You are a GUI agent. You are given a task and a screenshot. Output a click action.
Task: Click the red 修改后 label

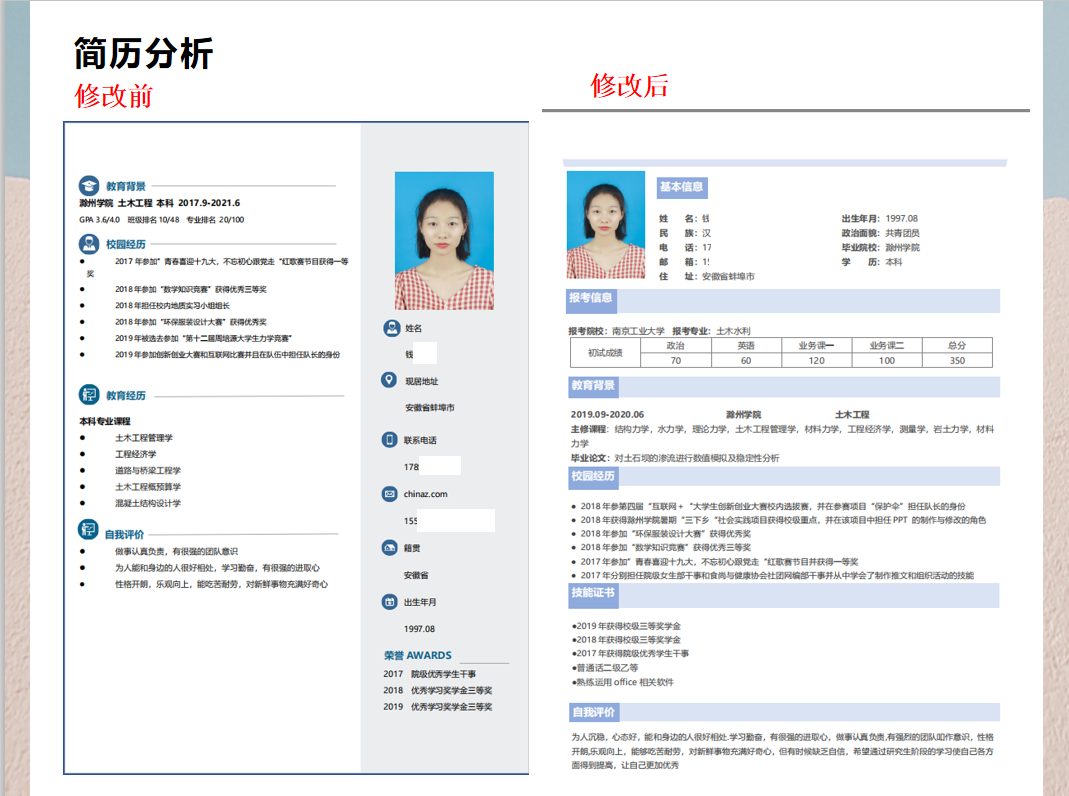click(x=629, y=86)
